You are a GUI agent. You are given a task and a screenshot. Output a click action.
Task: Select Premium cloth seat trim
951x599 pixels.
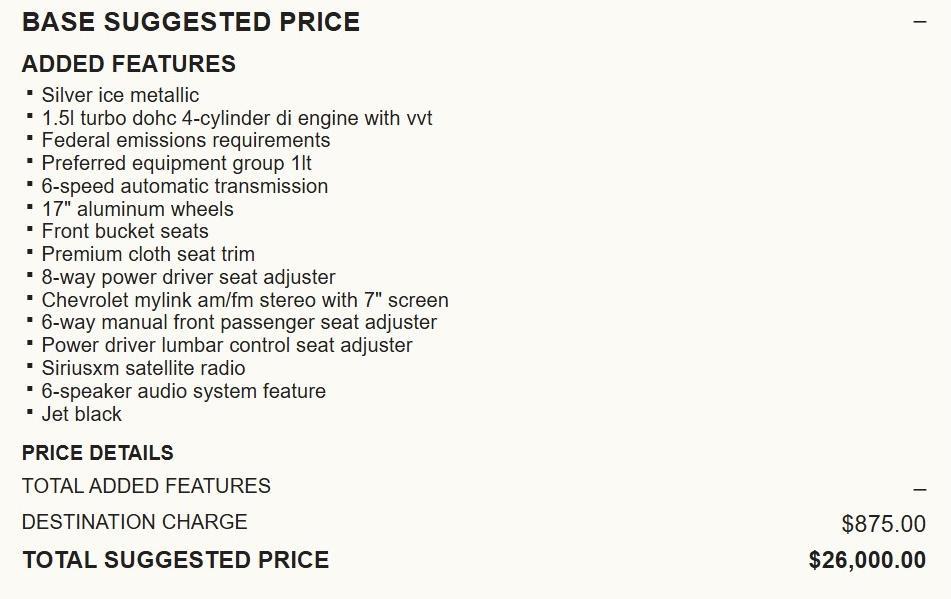[x=148, y=254]
